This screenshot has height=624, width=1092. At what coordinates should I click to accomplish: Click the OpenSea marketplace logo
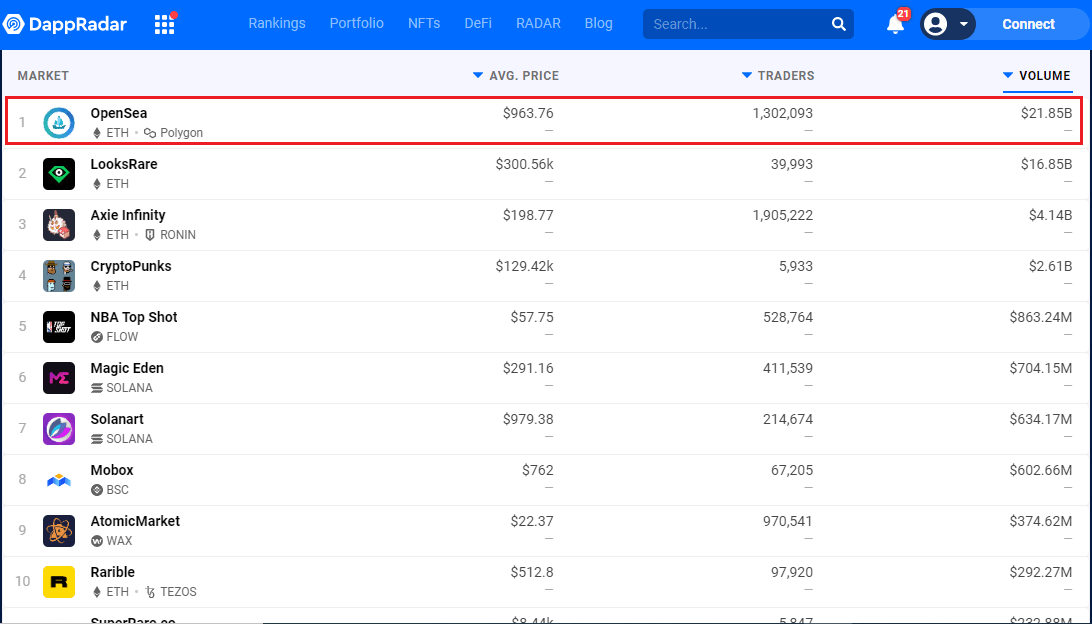coord(59,123)
